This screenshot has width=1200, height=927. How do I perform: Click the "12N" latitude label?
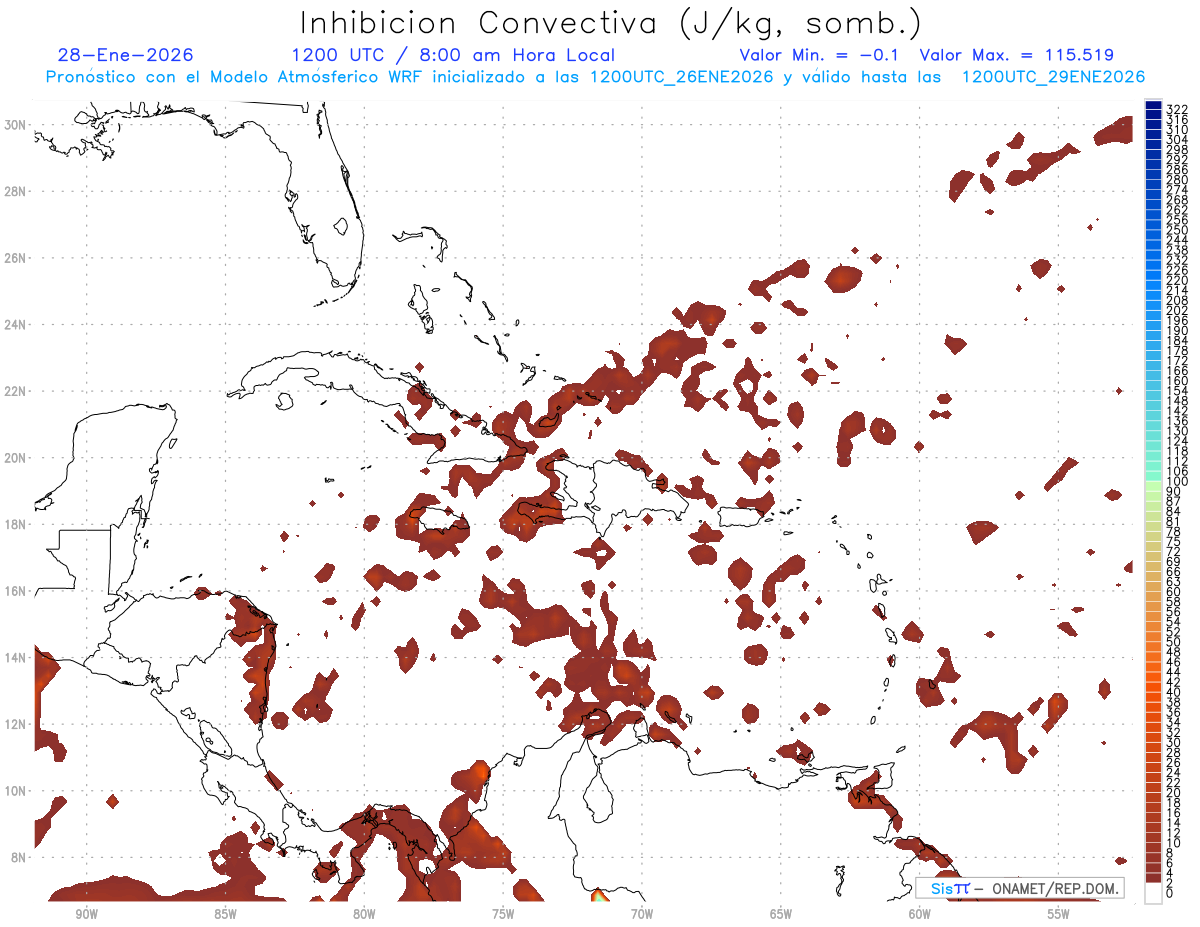(x=16, y=724)
